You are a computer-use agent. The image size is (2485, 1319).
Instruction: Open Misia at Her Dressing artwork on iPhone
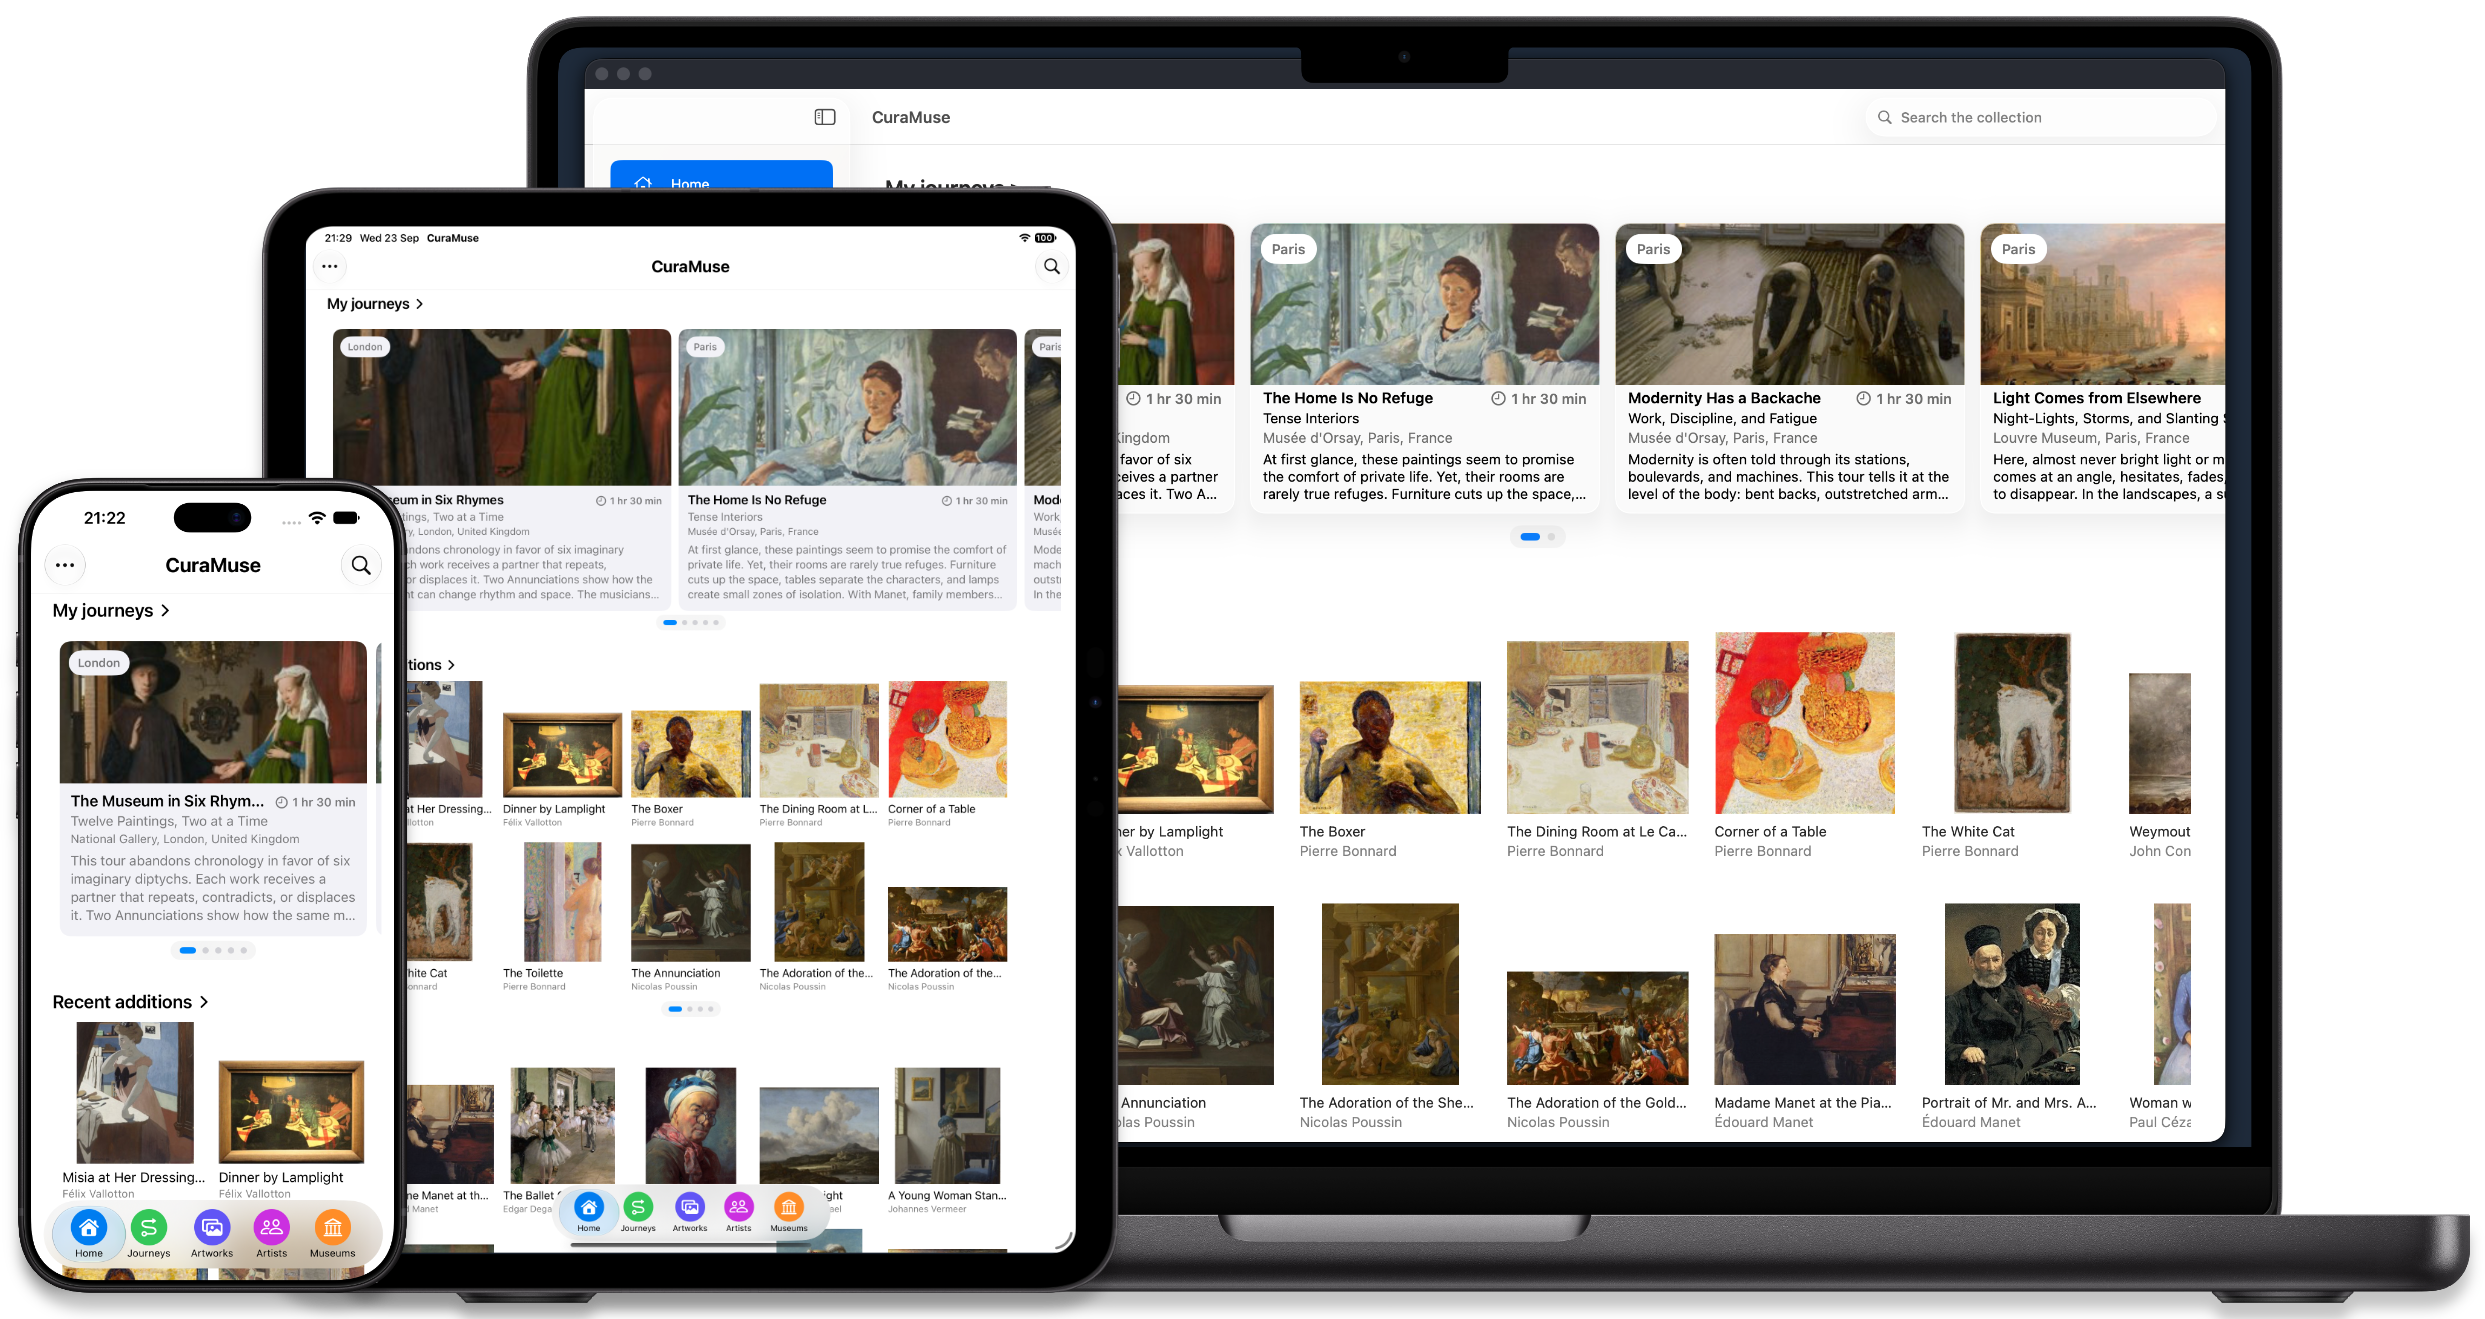tap(134, 1110)
